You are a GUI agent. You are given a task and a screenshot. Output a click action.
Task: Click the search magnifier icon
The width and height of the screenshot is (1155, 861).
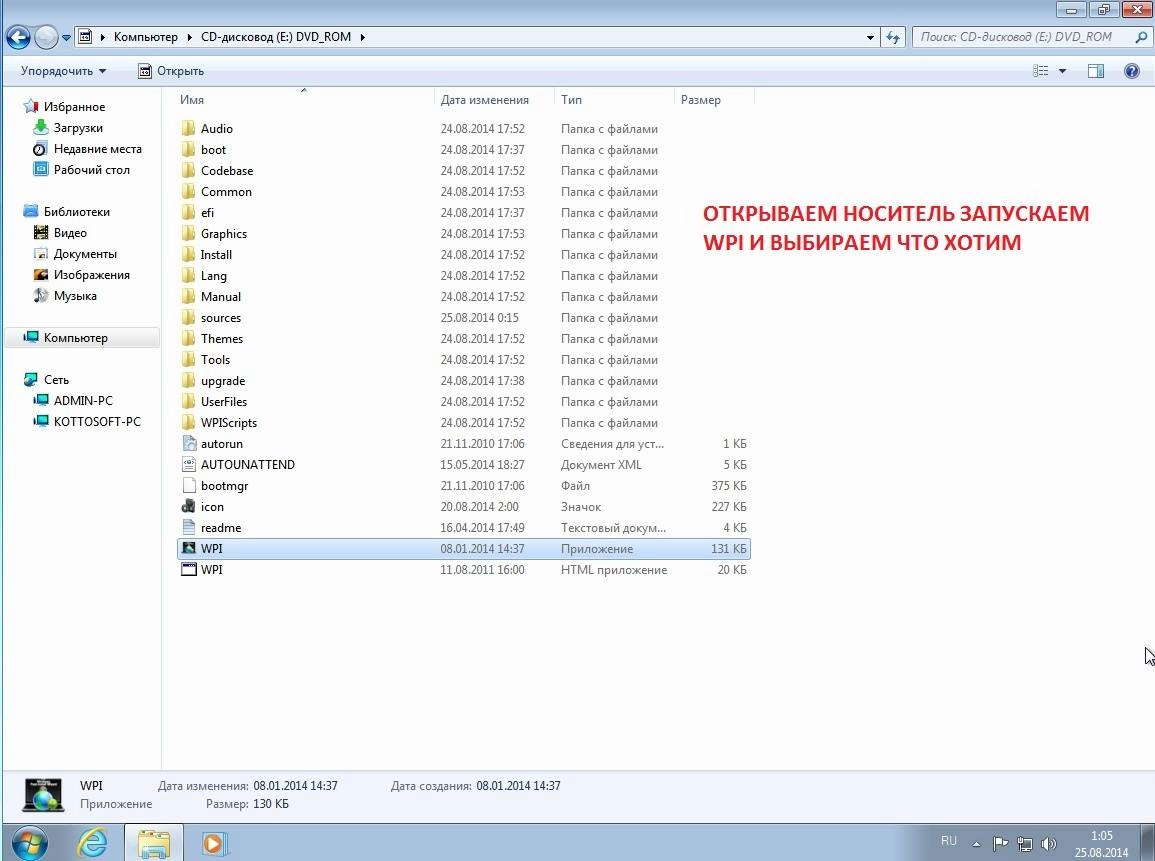click(x=1140, y=37)
